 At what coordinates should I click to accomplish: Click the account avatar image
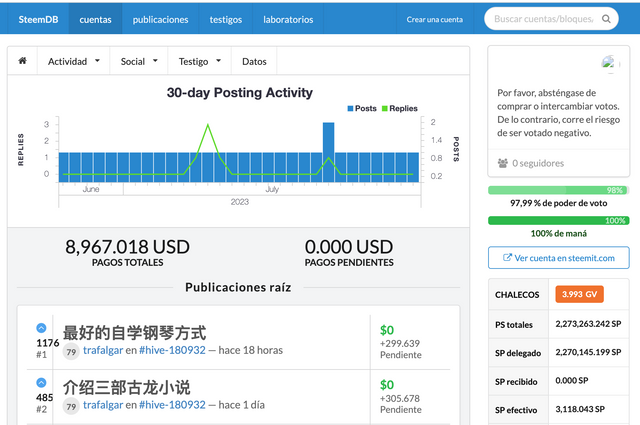pyautogui.click(x=609, y=62)
